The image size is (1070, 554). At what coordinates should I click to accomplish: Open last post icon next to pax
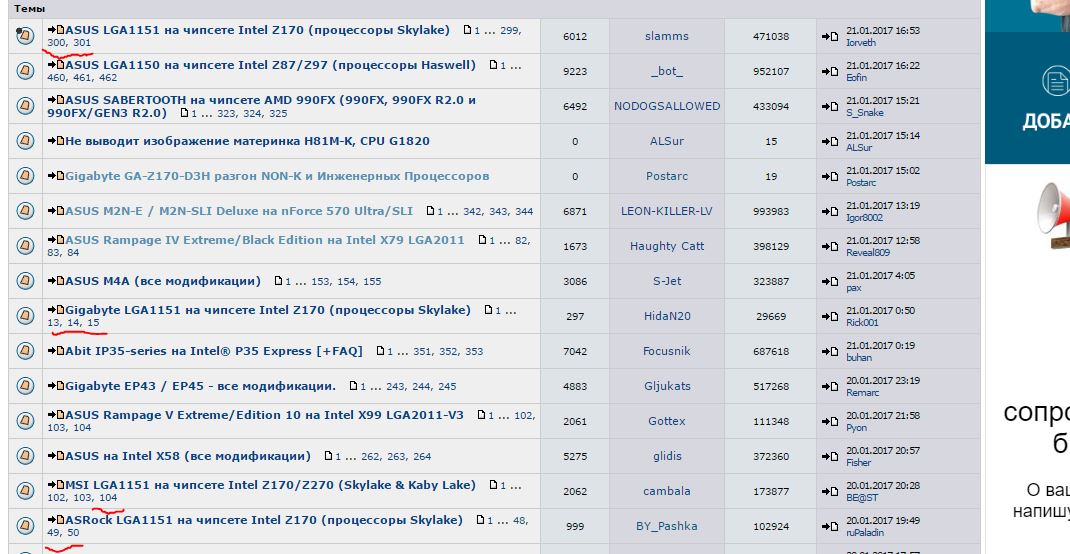tap(830, 282)
